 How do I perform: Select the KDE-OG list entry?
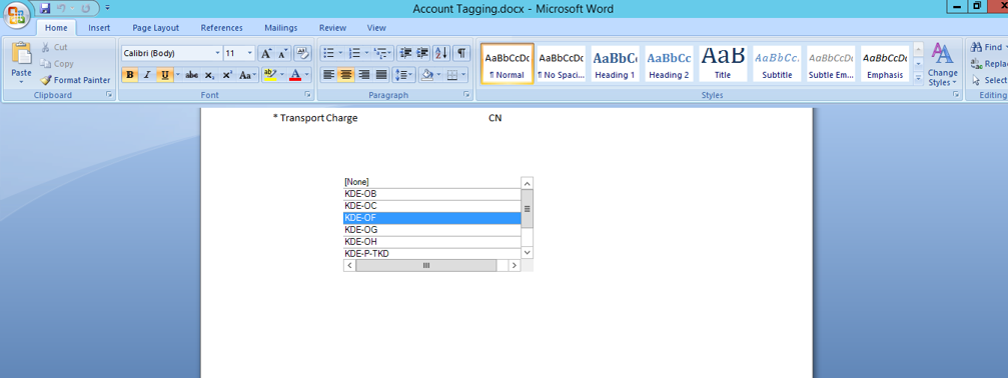tap(432, 230)
